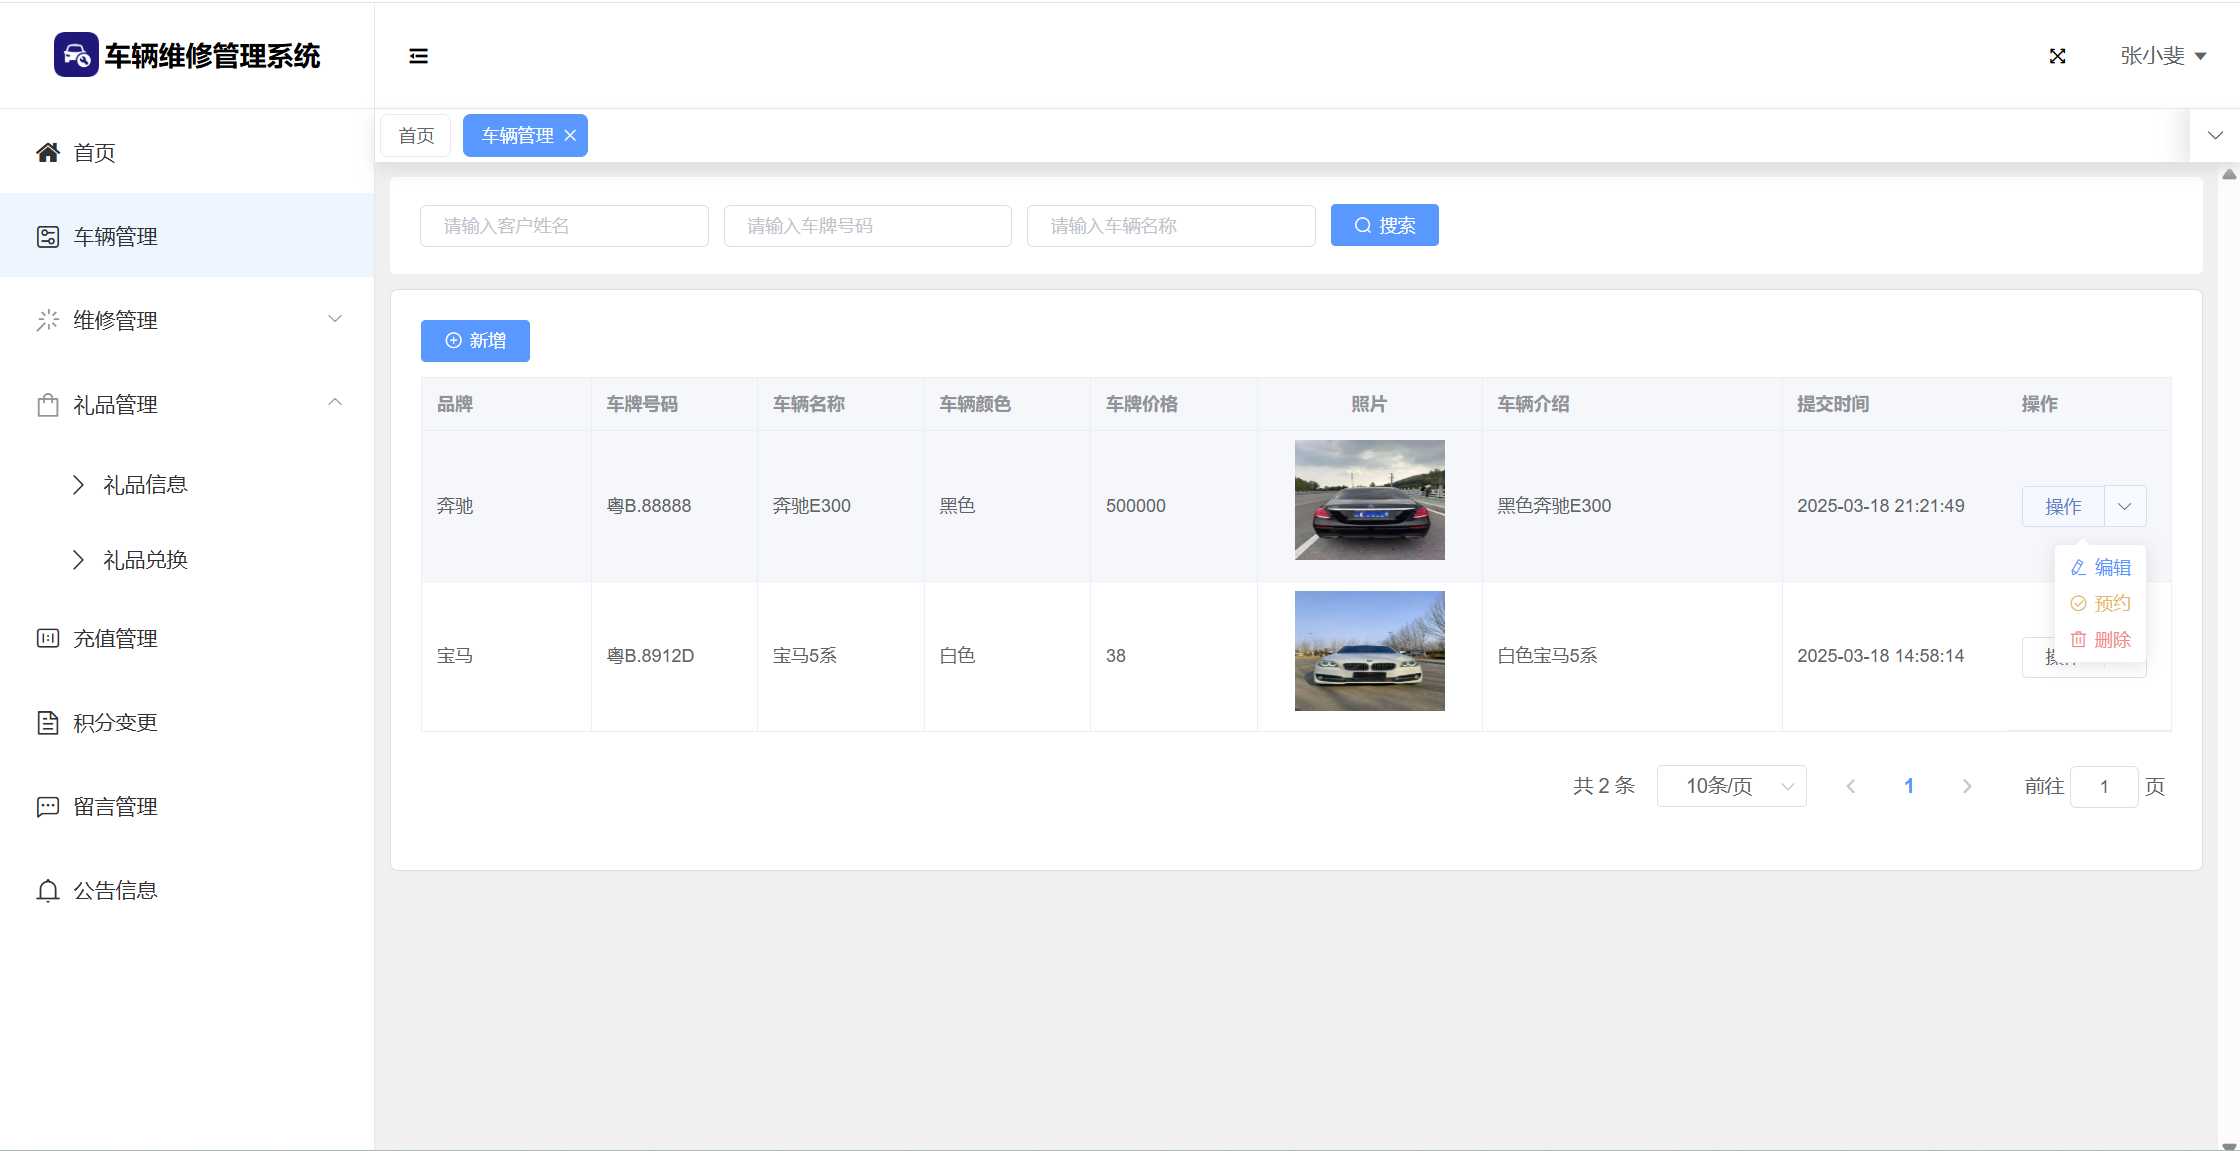
Task: Click the sidebar collapse hamburger icon
Action: [x=418, y=56]
